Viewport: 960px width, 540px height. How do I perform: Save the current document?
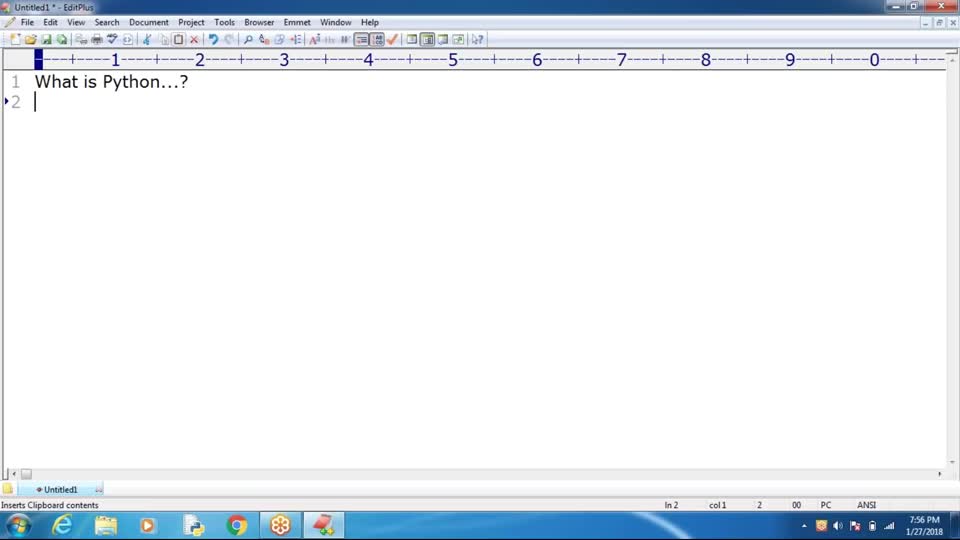(47, 40)
